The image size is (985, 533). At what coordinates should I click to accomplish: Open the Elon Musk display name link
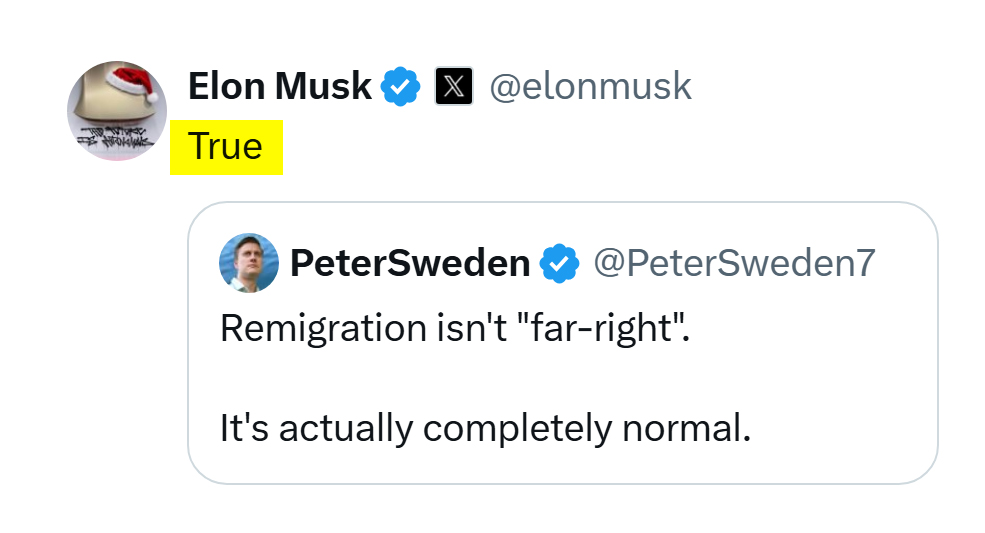[x=279, y=87]
